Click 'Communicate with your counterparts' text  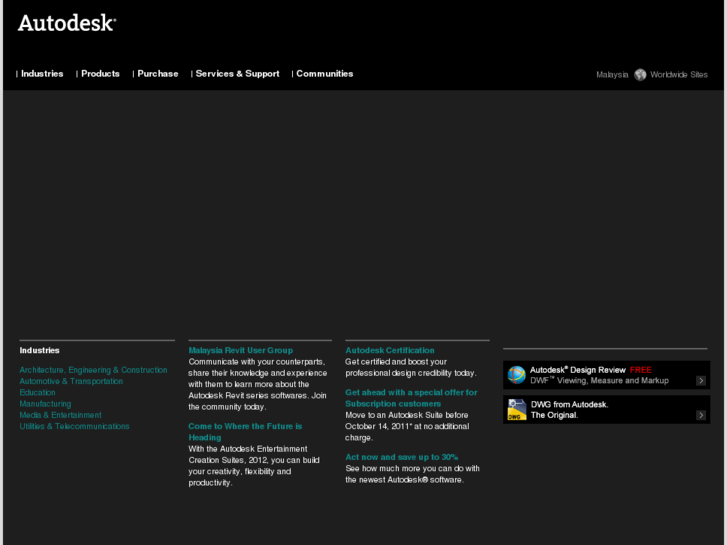click(256, 362)
